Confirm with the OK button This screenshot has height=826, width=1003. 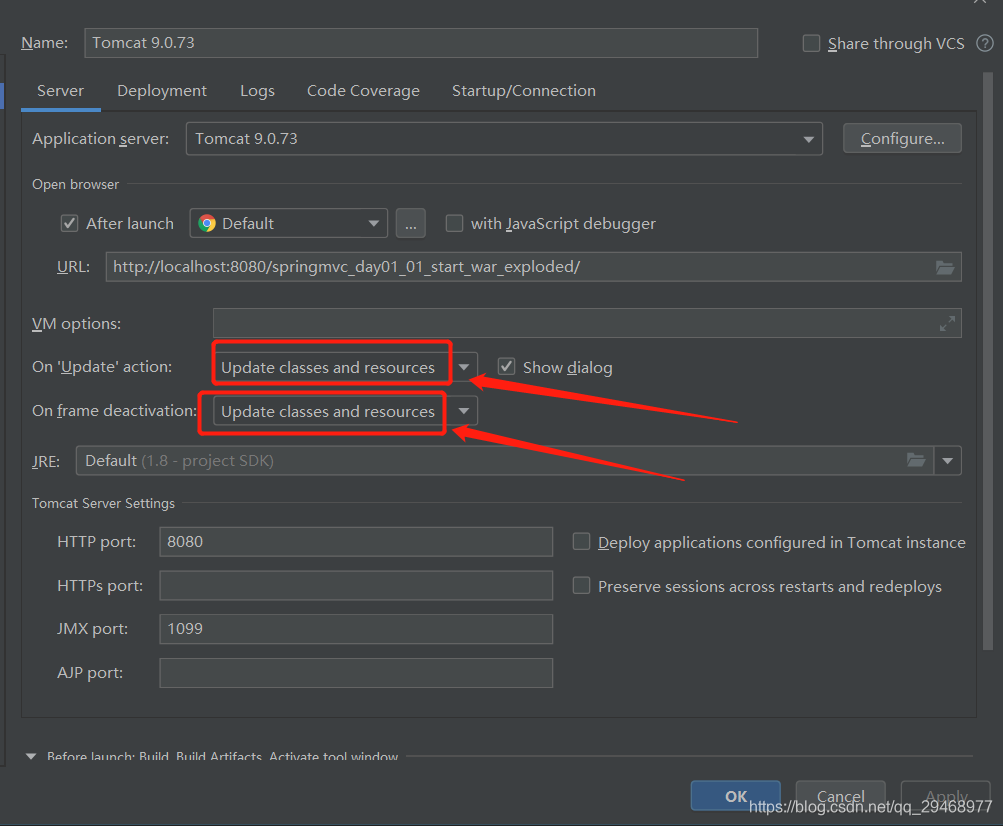point(736,796)
